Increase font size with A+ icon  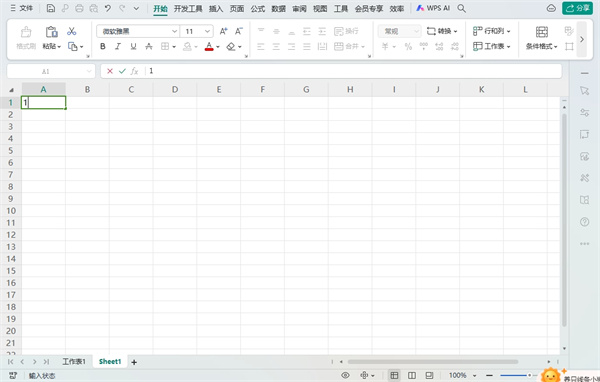(x=223, y=31)
